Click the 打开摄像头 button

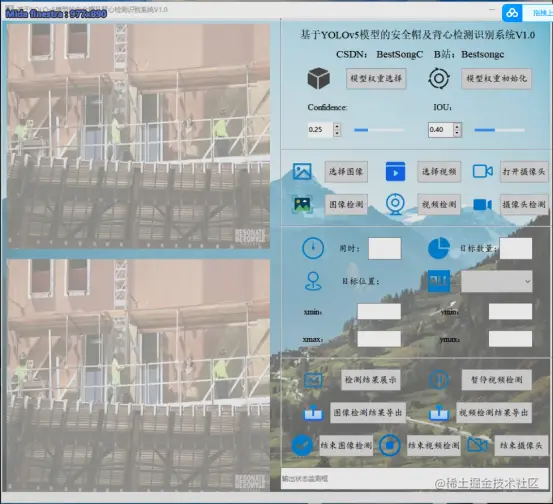524,172
